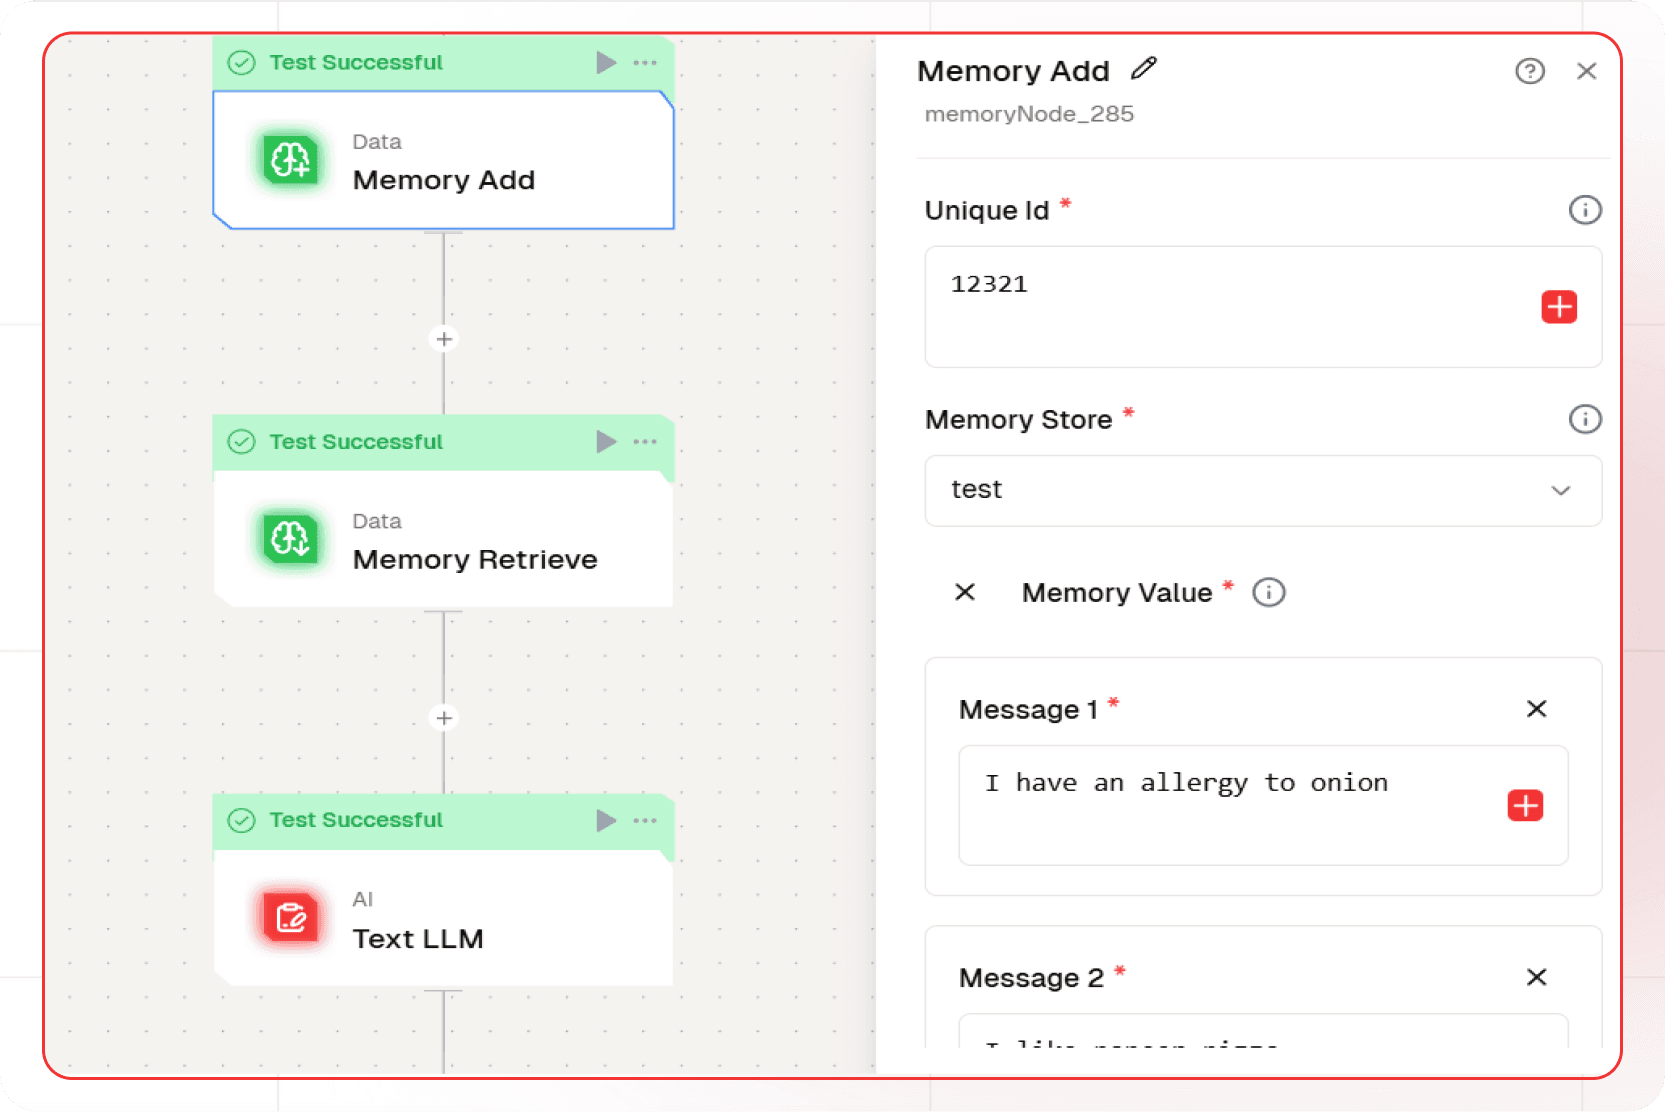
Task: Open the Memory Store dropdown showing test
Action: point(1263,490)
